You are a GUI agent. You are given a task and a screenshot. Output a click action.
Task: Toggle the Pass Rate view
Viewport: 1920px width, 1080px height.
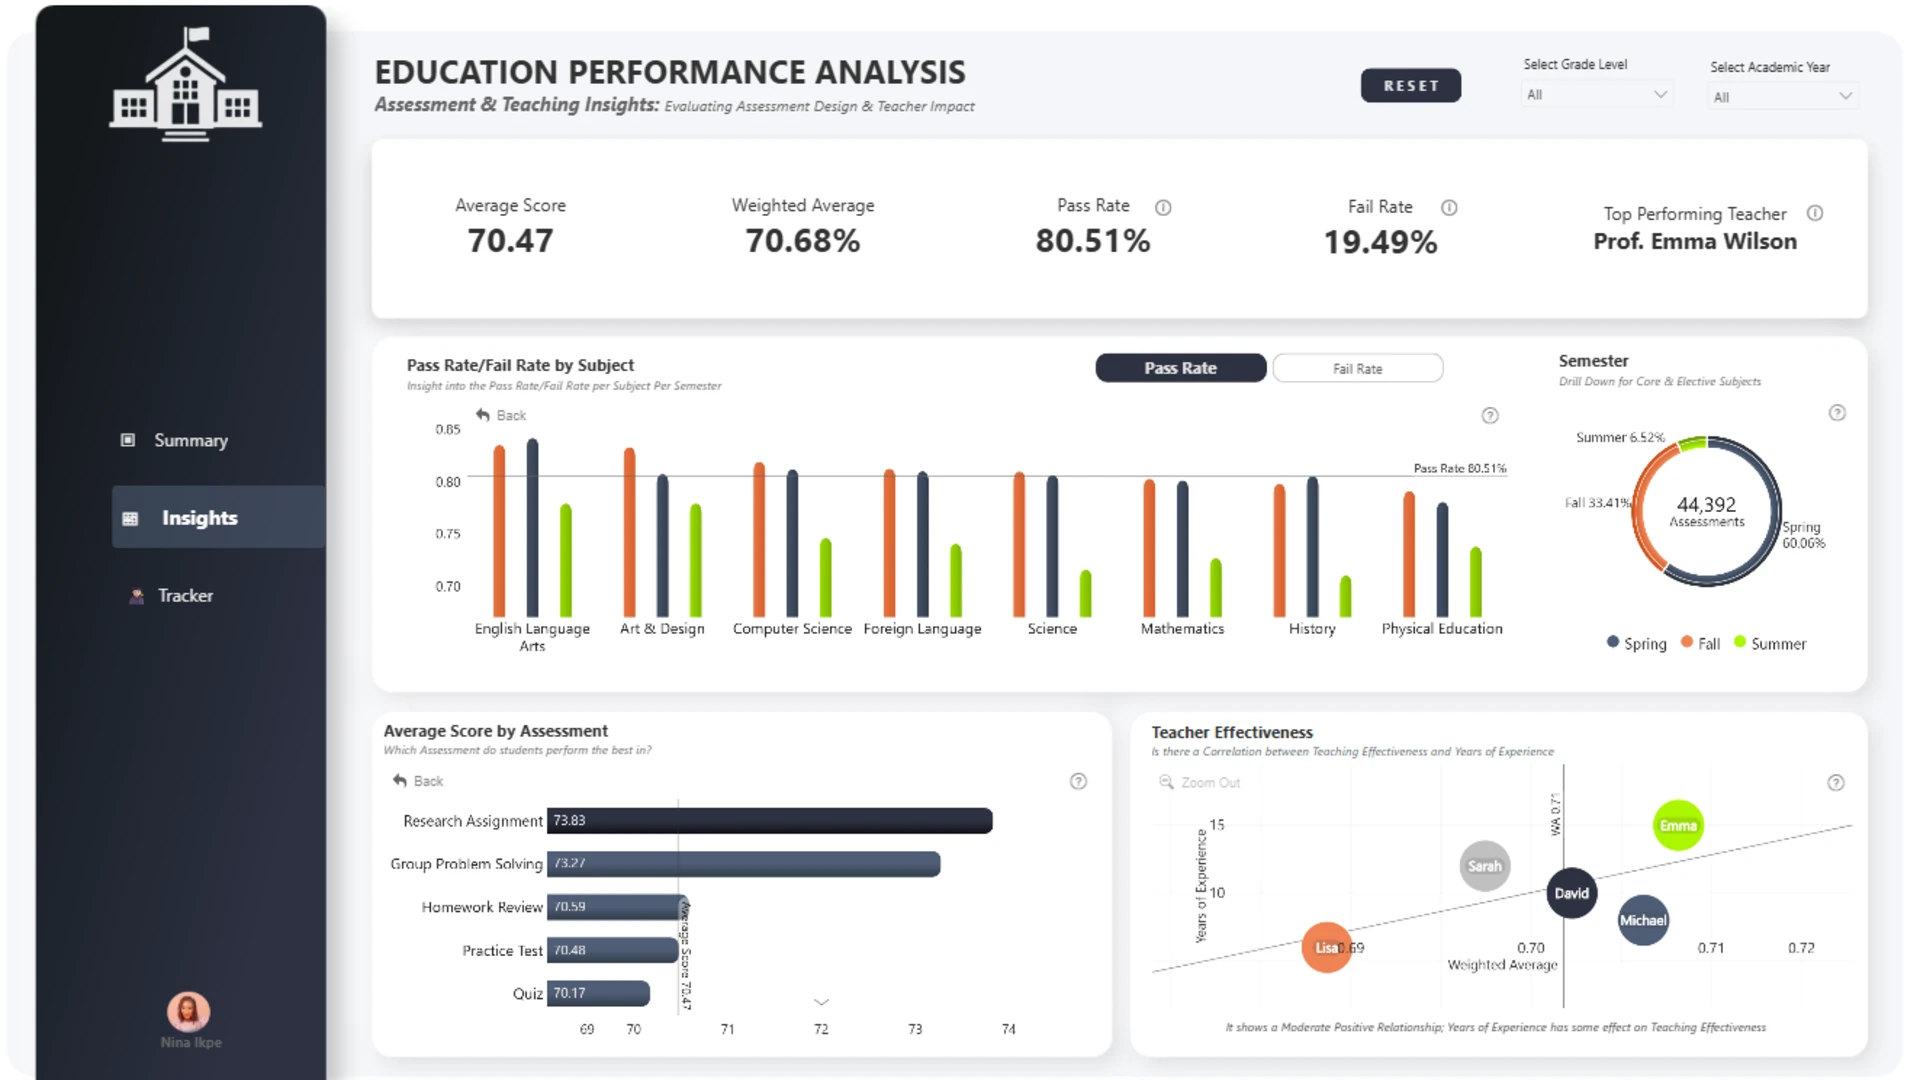(1181, 368)
